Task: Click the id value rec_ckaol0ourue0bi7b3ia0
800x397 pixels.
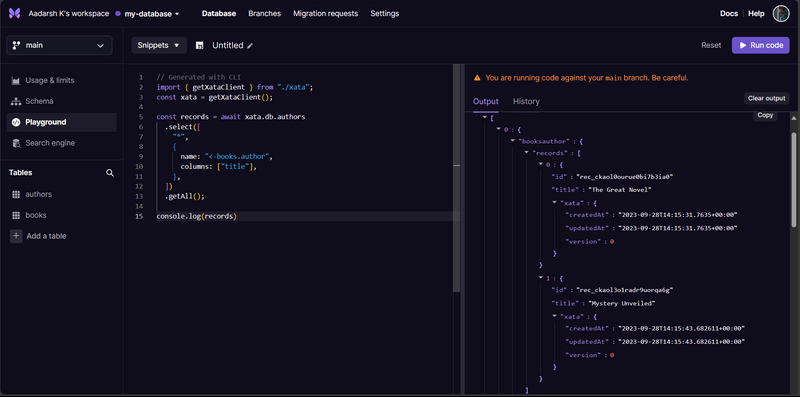Action: pyautogui.click(x=625, y=178)
